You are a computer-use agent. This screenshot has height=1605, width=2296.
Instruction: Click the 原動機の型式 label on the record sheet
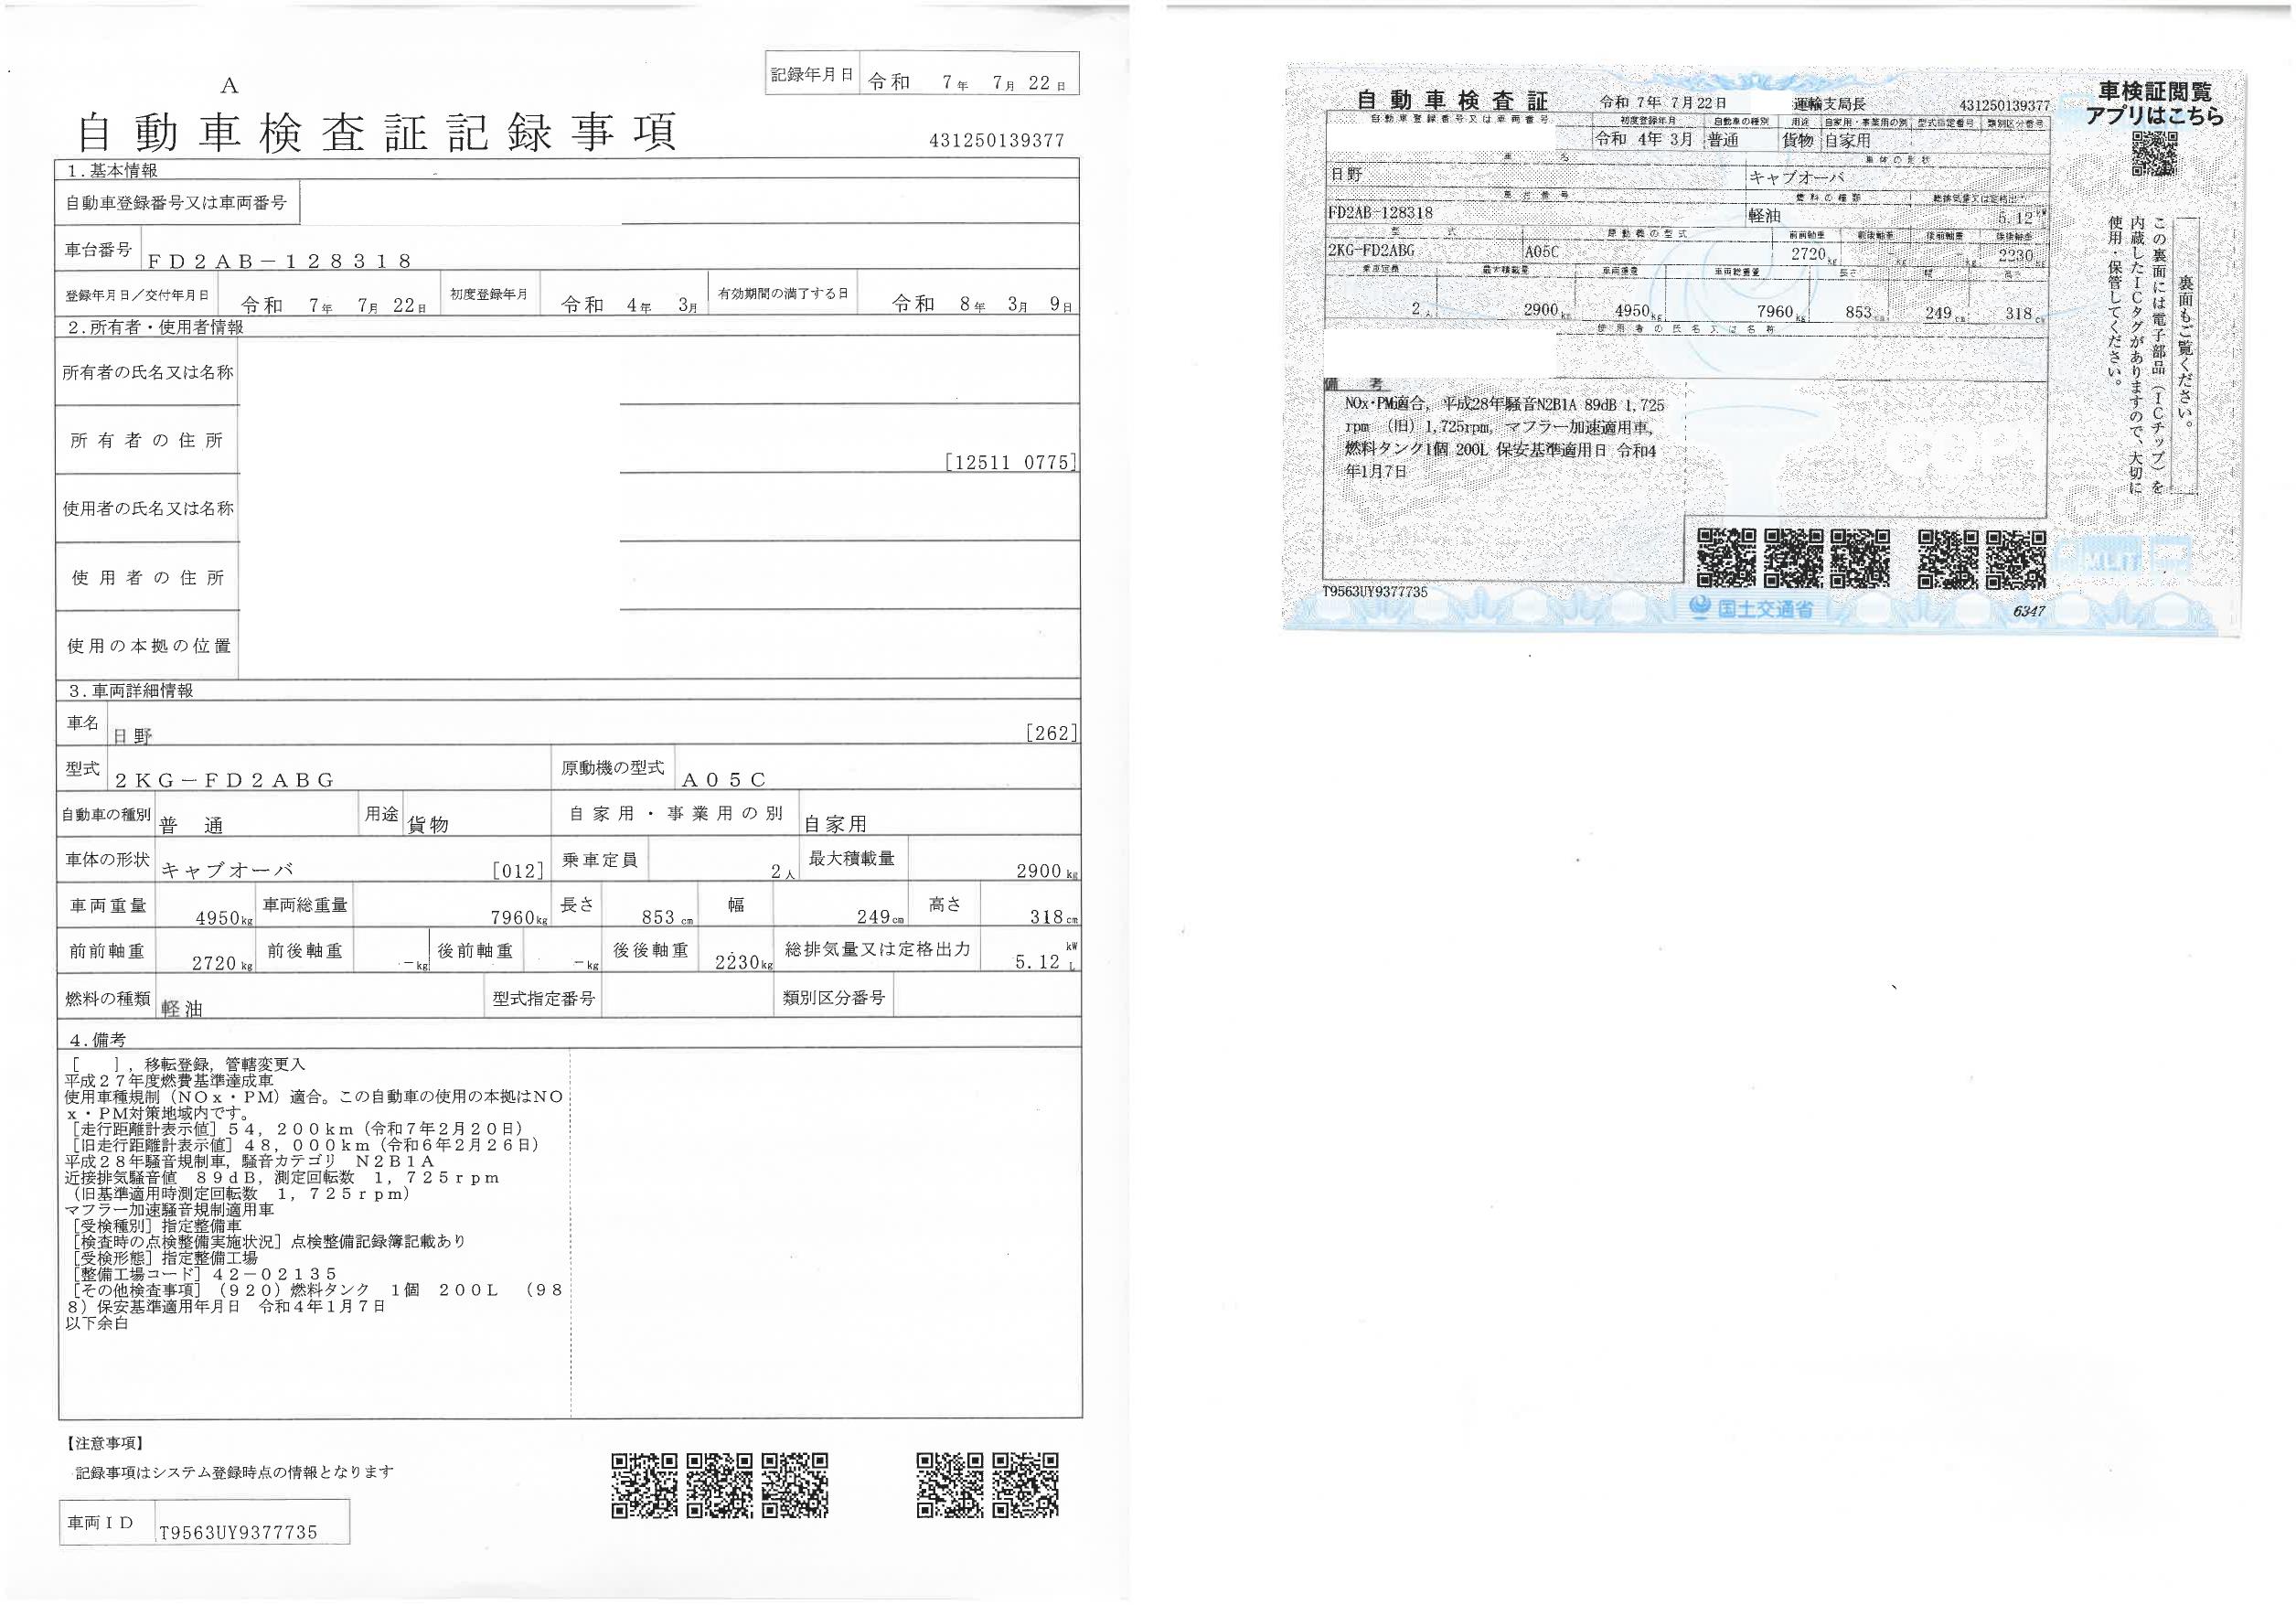click(x=611, y=767)
